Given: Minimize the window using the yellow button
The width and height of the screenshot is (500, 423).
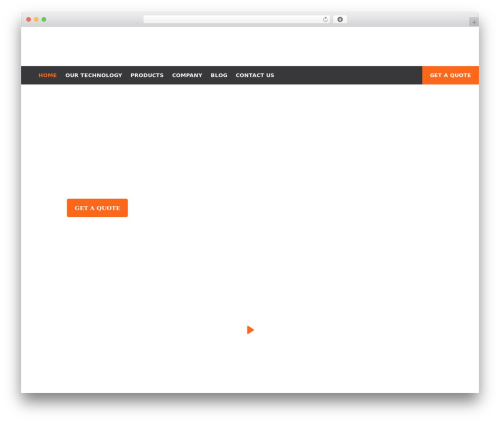Looking at the screenshot, I should 36,20.
